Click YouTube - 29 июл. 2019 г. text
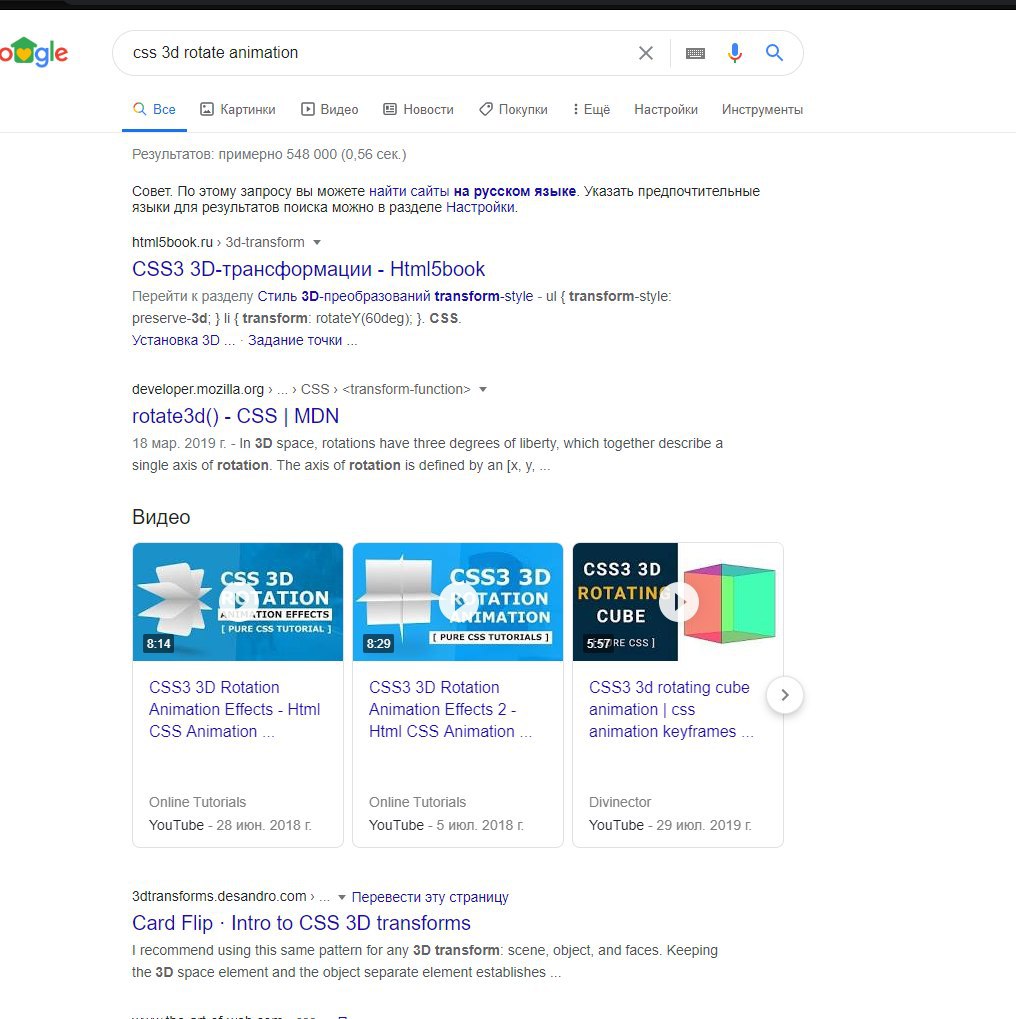Viewport: 1016px width, 1019px height. (670, 825)
